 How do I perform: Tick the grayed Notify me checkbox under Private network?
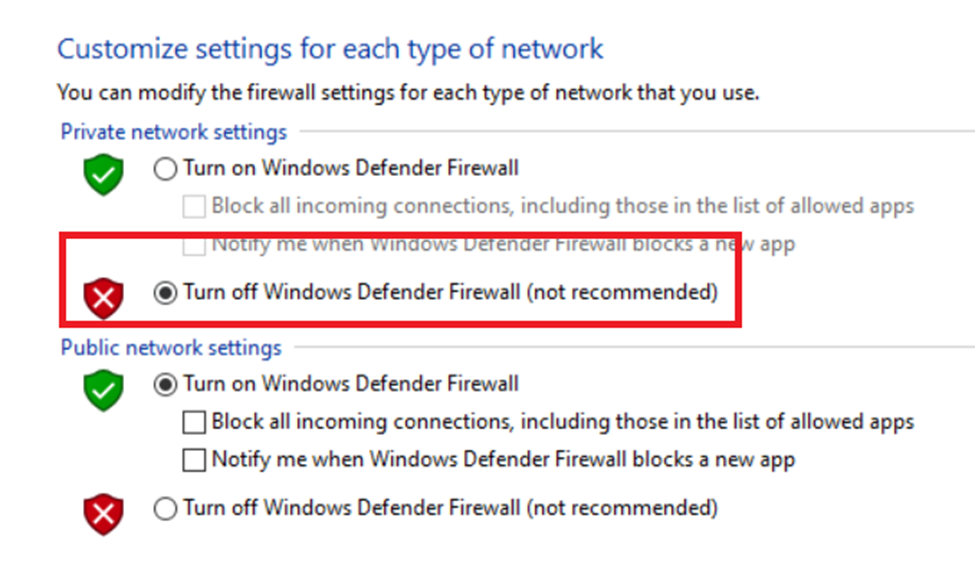coord(194,244)
